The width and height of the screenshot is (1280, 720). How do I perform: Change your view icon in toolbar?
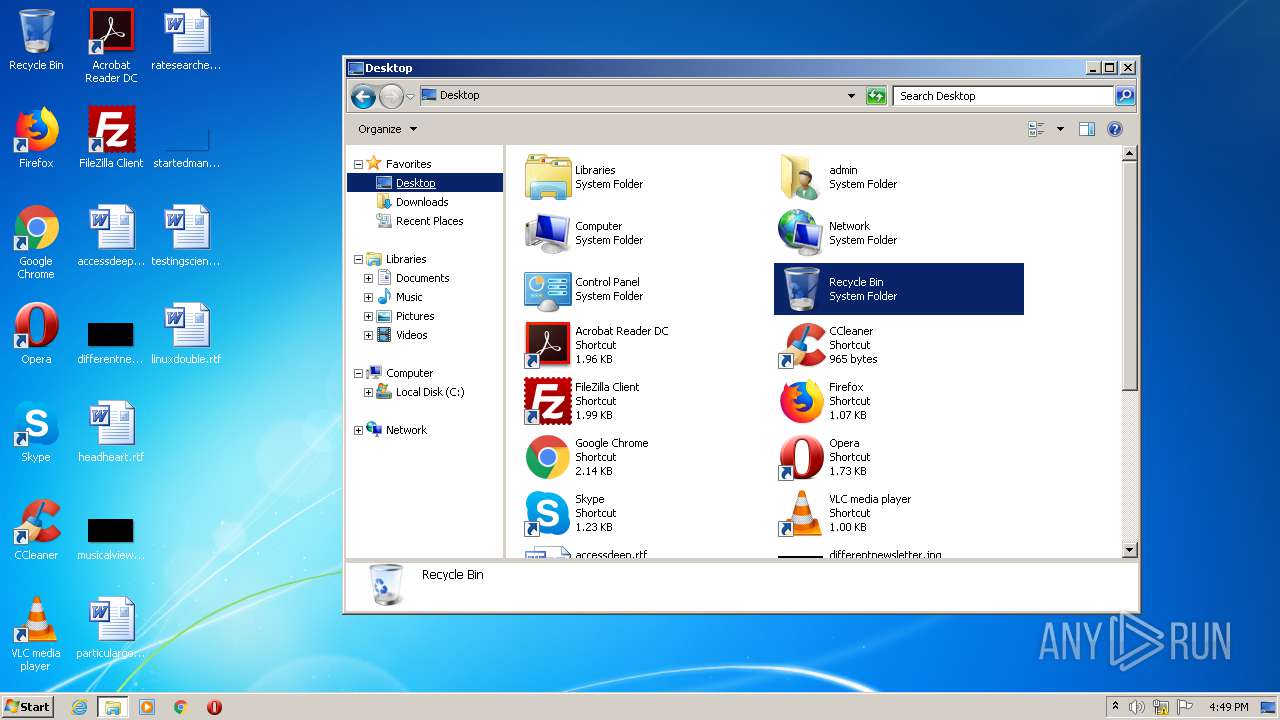[1036, 129]
